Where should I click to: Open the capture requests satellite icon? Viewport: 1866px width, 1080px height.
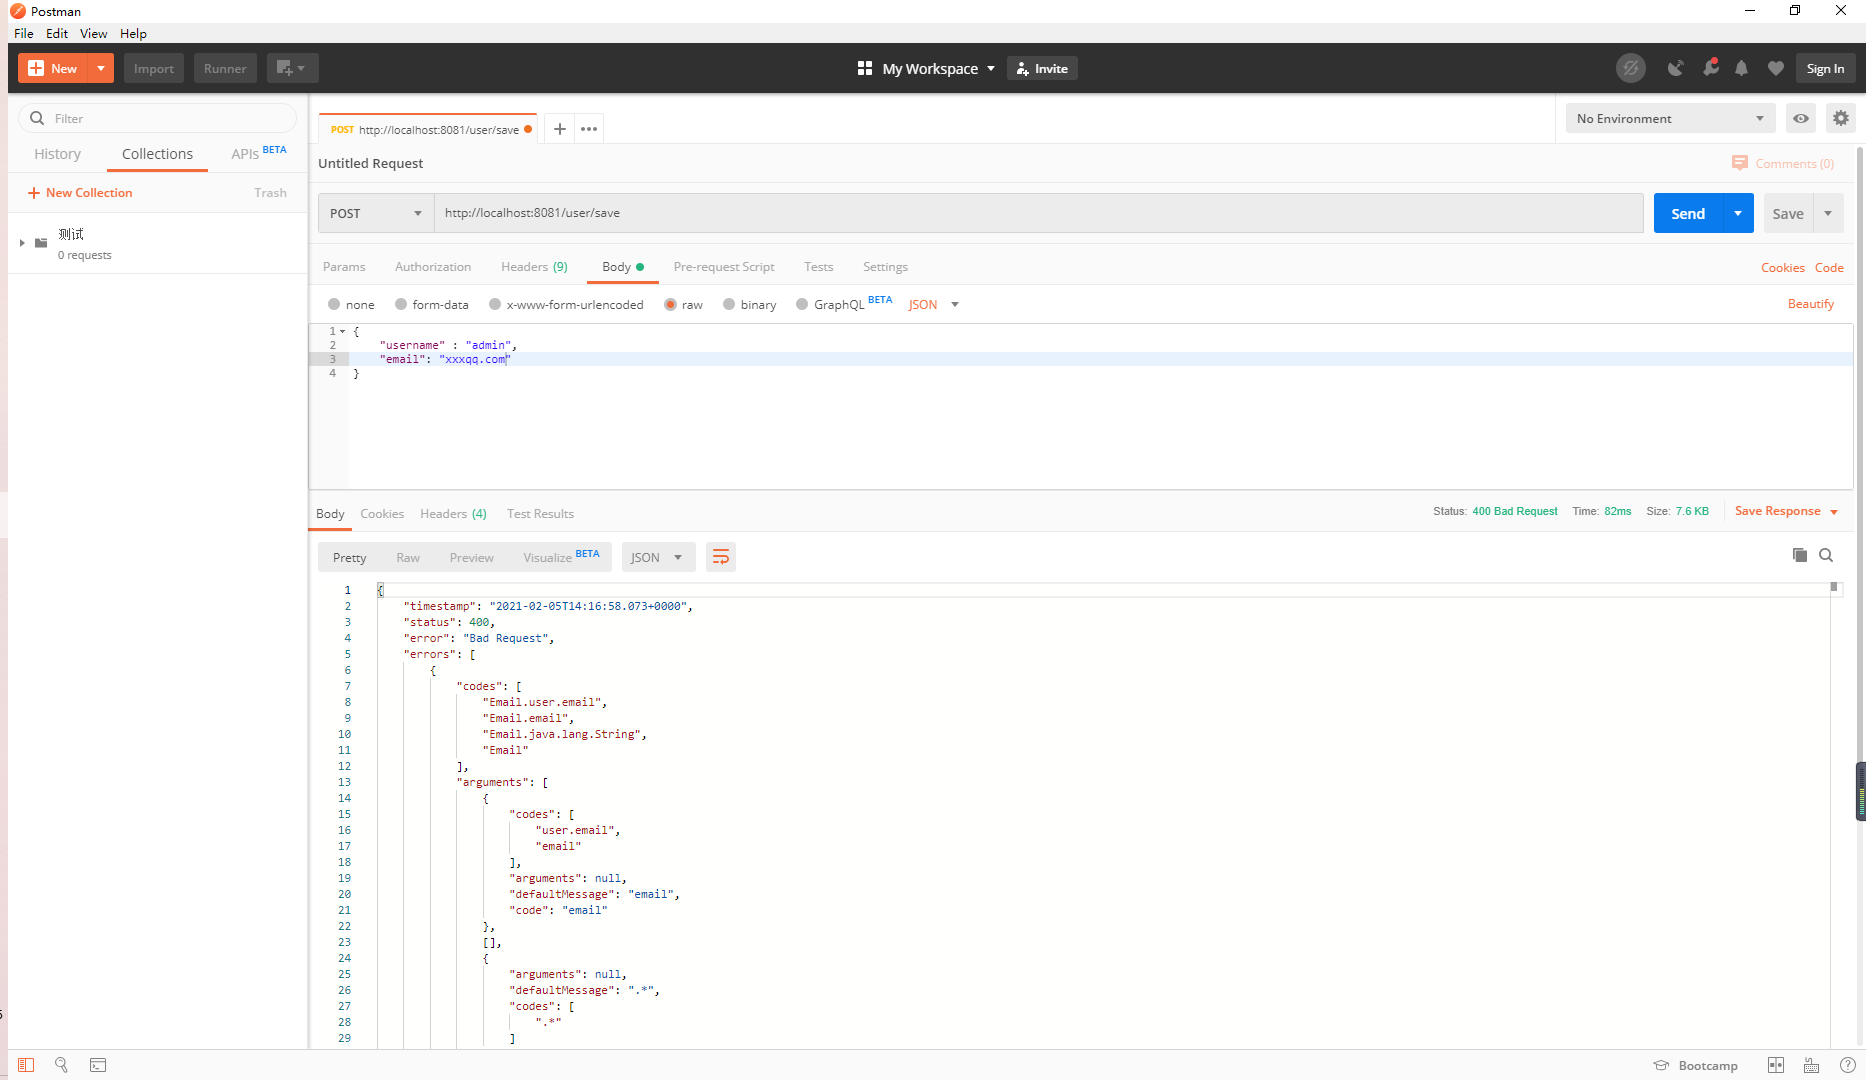(x=1676, y=68)
